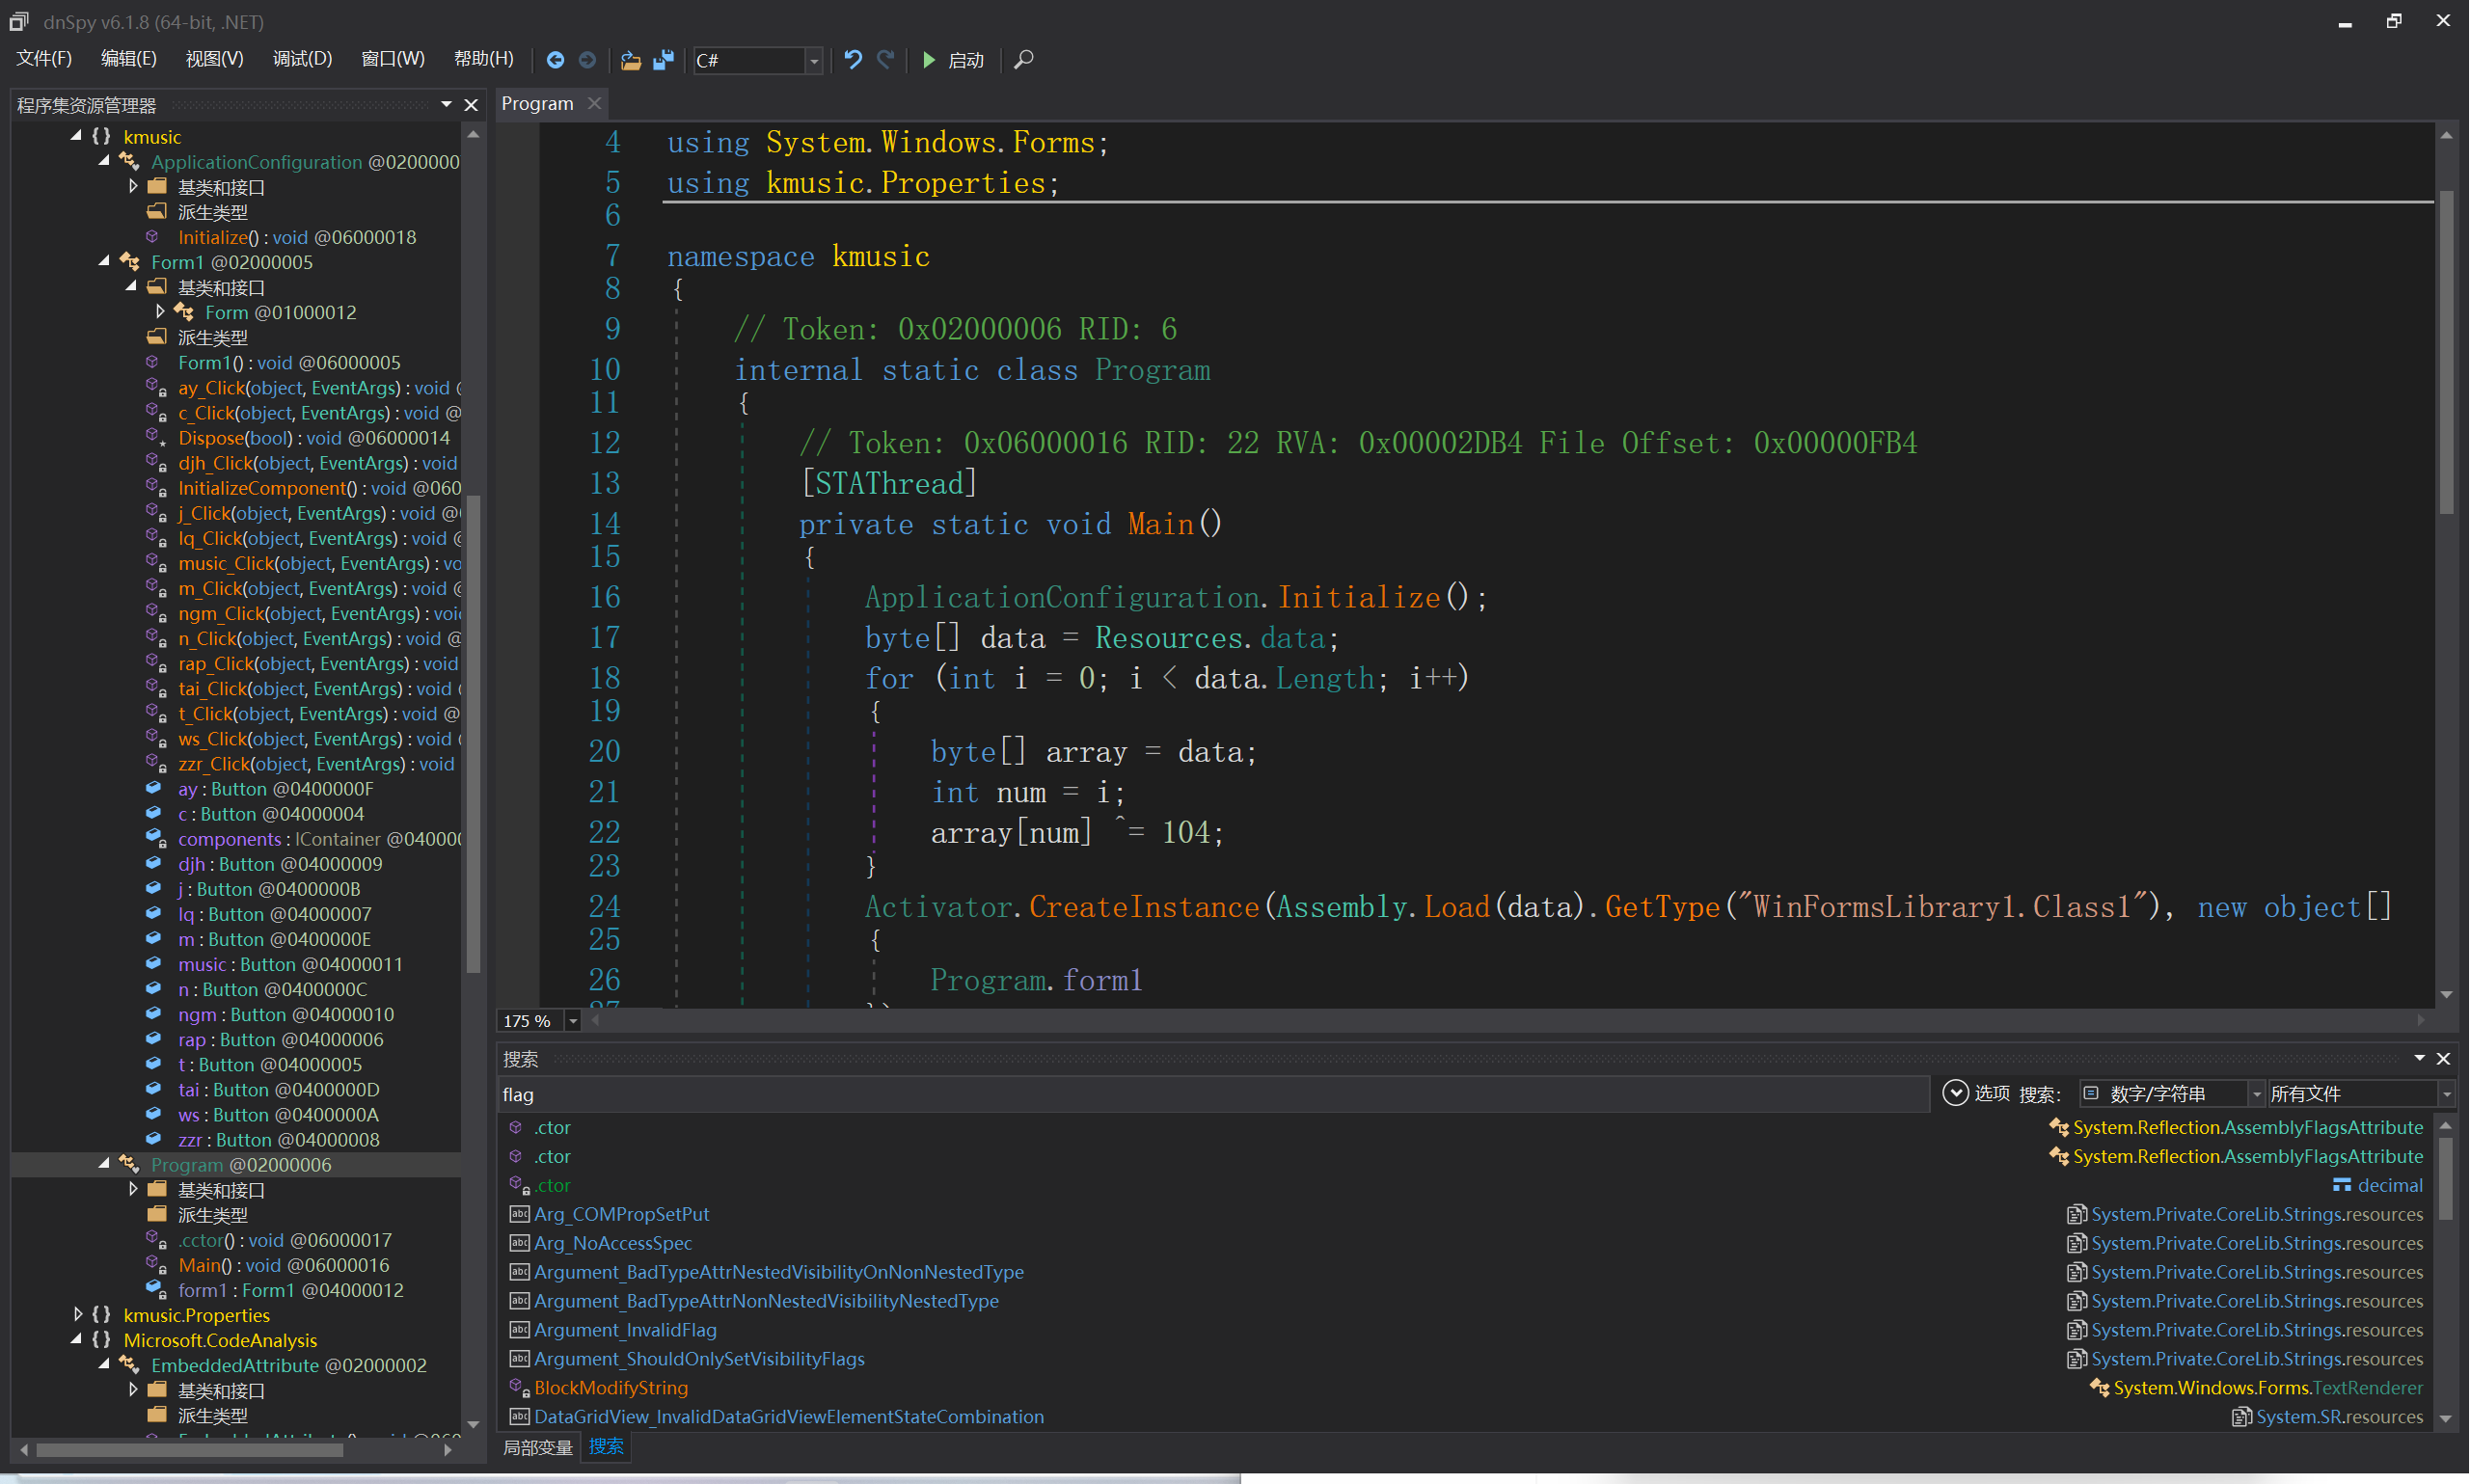Collapse the Microsoft.CodeAnalysis namespace node
The width and height of the screenshot is (2470, 1484).
click(x=76, y=1339)
